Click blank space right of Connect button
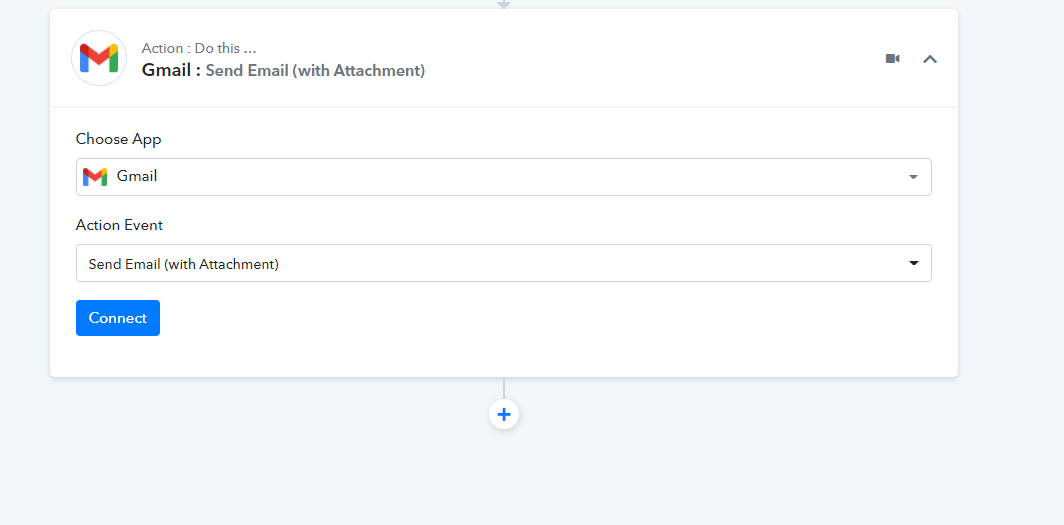Viewport: 1064px width, 525px height. pyautogui.click(x=543, y=318)
